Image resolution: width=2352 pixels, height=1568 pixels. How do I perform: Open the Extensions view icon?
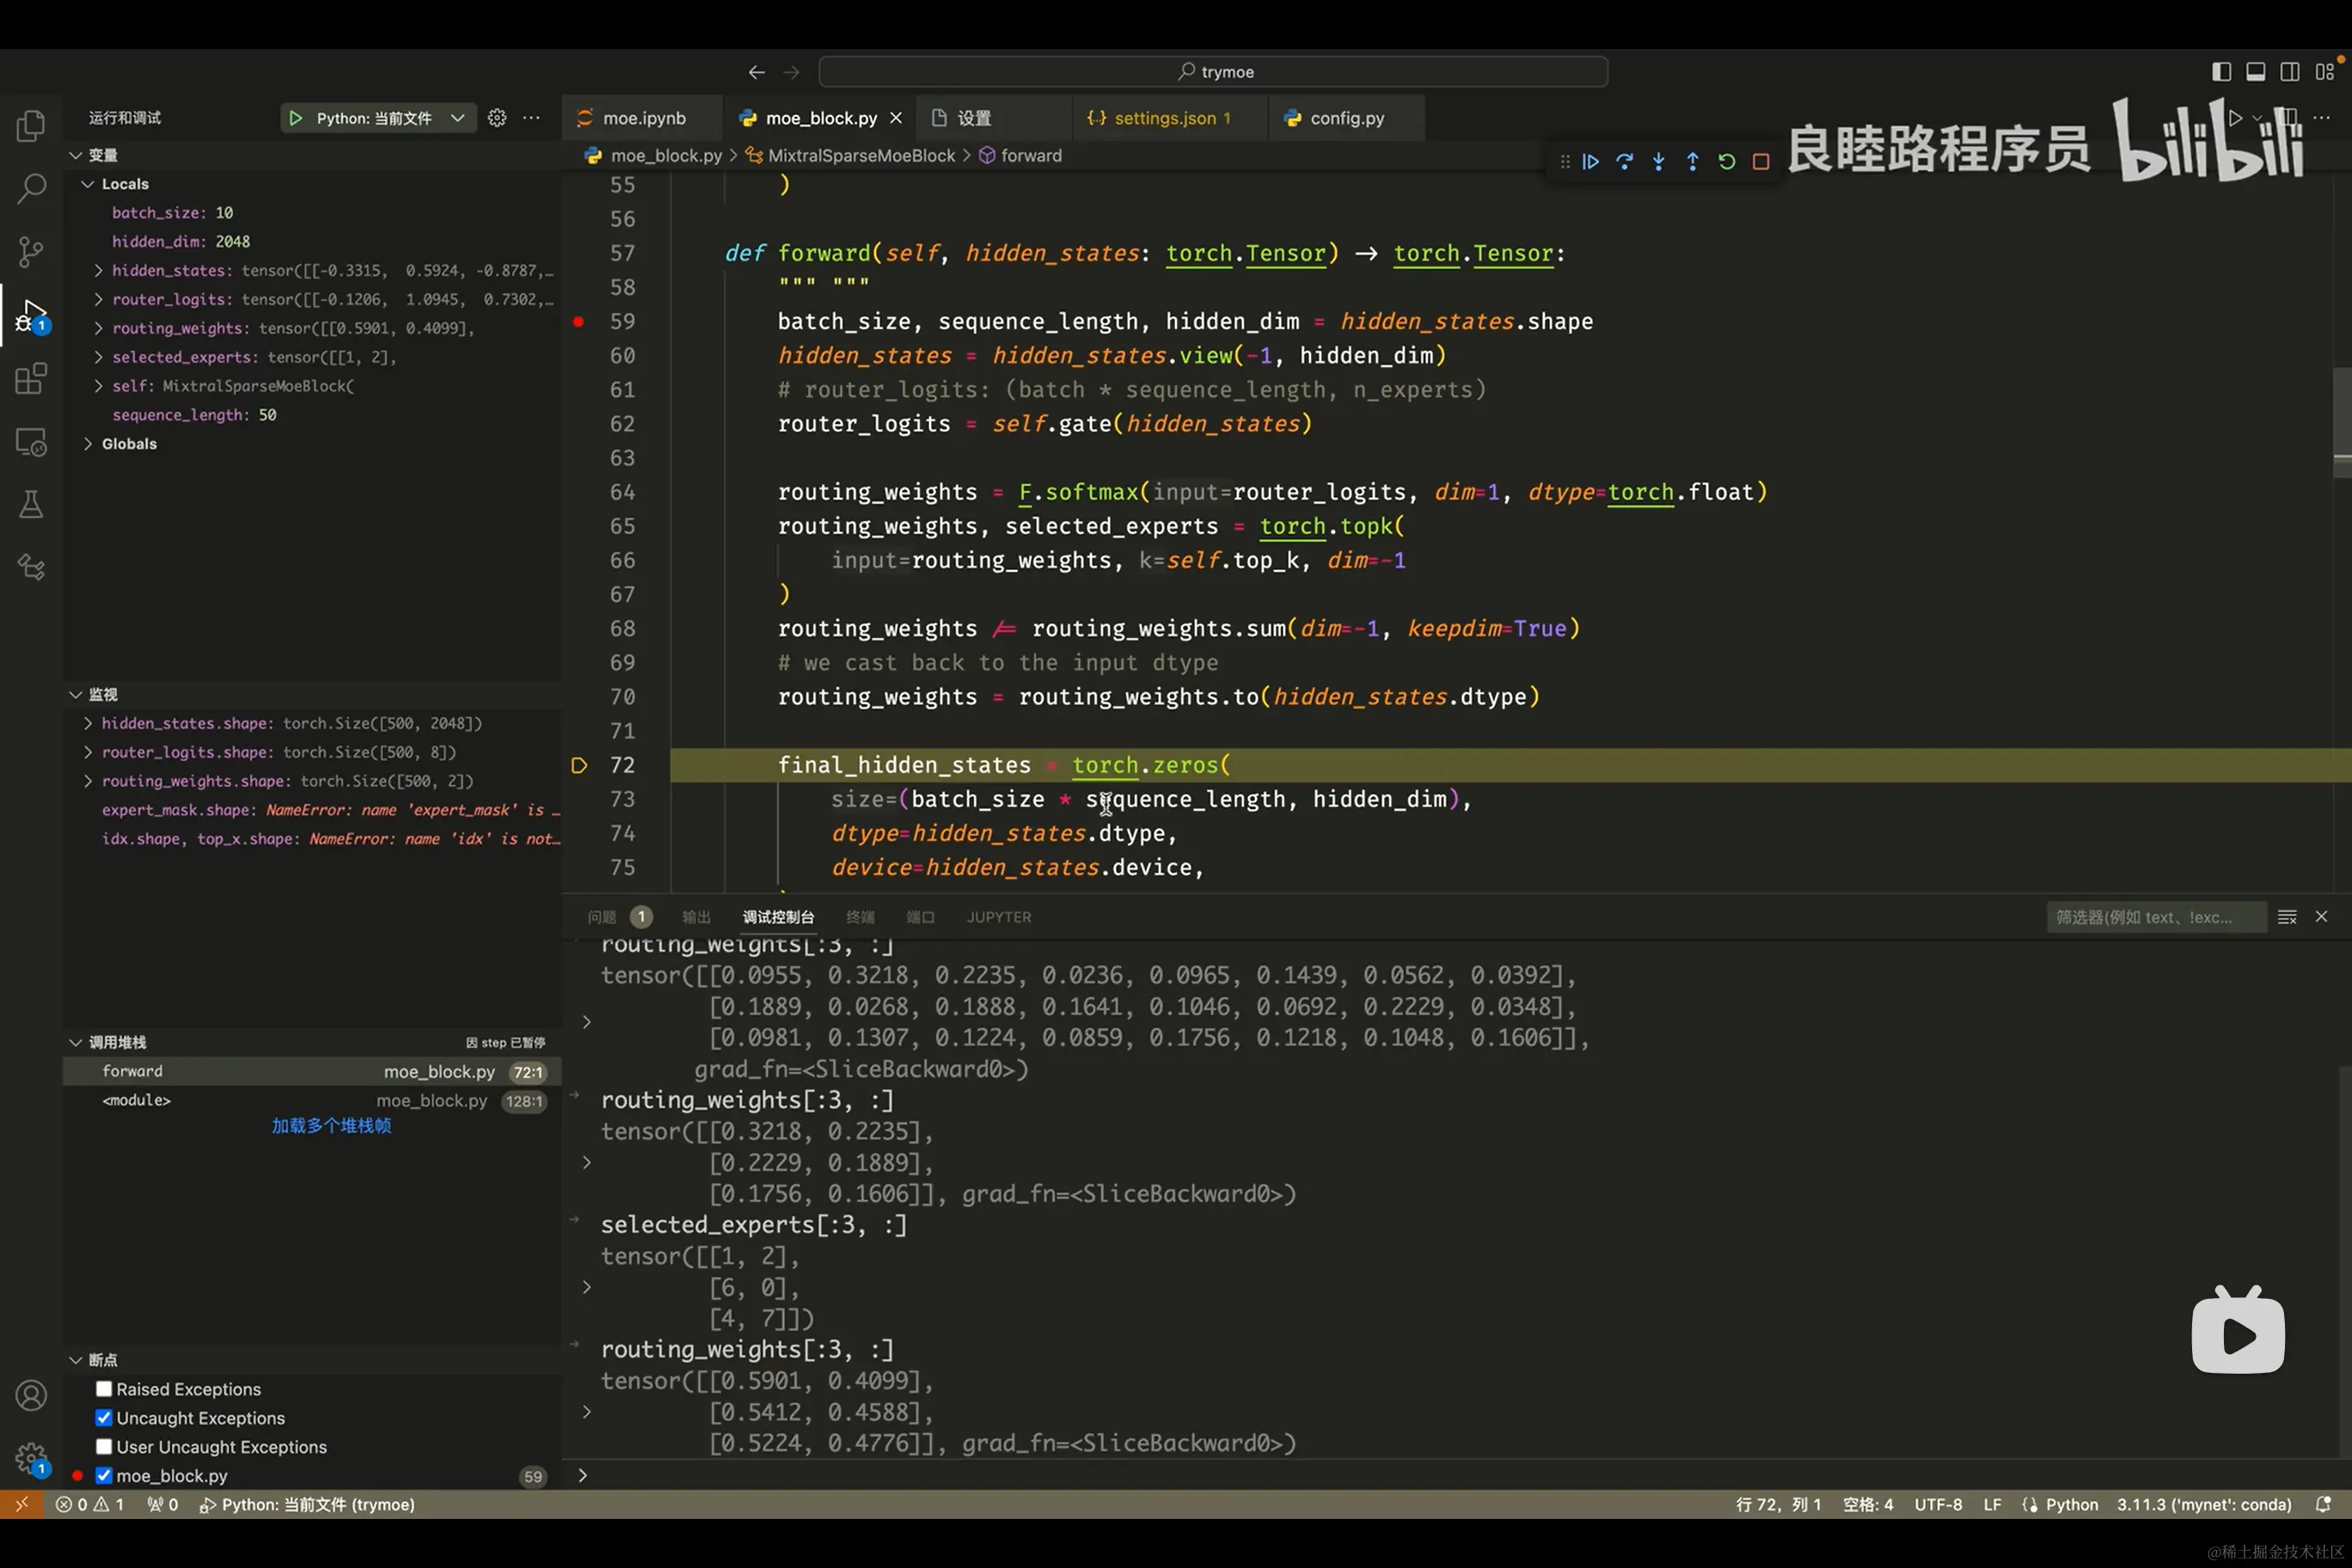[31, 379]
